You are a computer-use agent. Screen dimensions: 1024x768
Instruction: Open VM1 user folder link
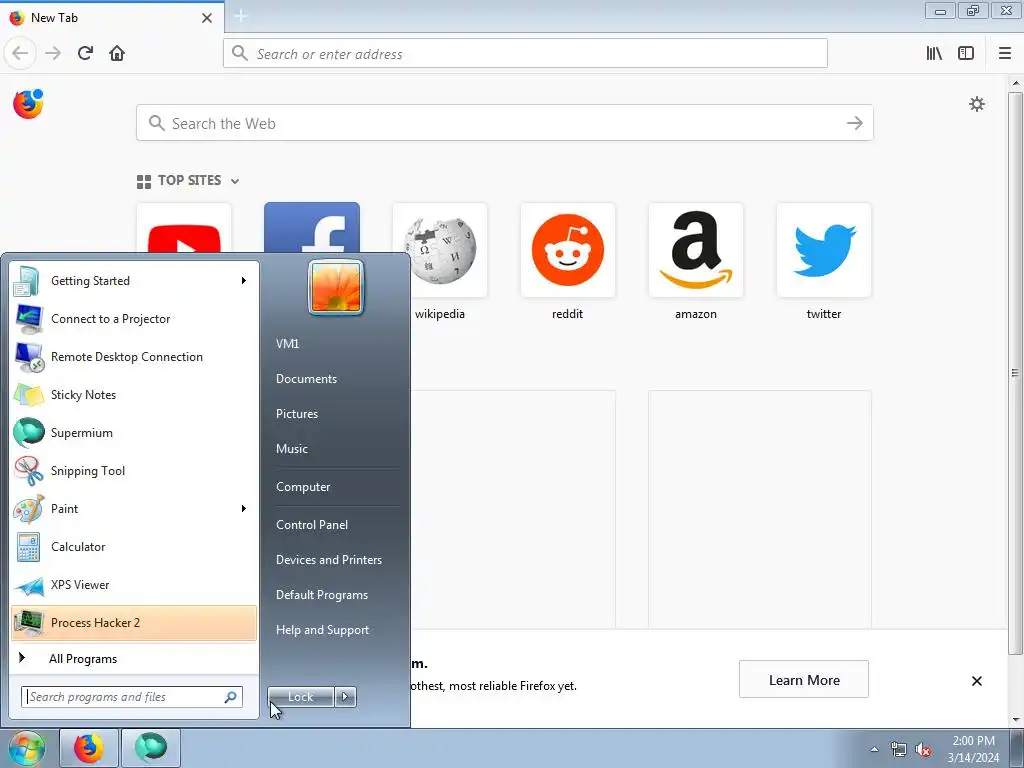(287, 344)
